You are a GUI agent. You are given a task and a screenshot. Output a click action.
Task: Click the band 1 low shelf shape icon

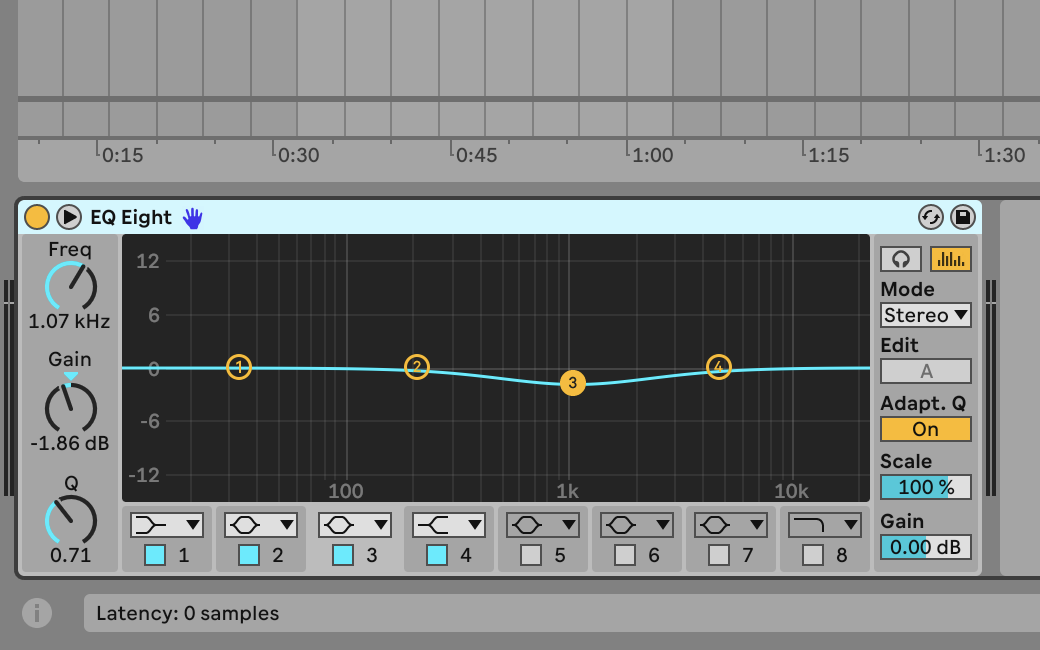coord(151,525)
